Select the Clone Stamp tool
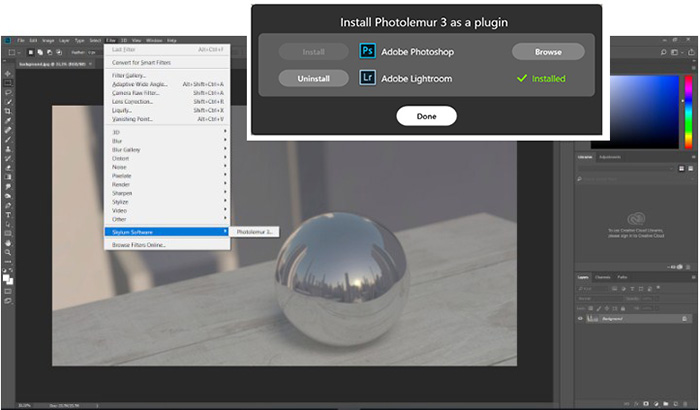This screenshot has width=700, height=410. pyautogui.click(x=8, y=149)
